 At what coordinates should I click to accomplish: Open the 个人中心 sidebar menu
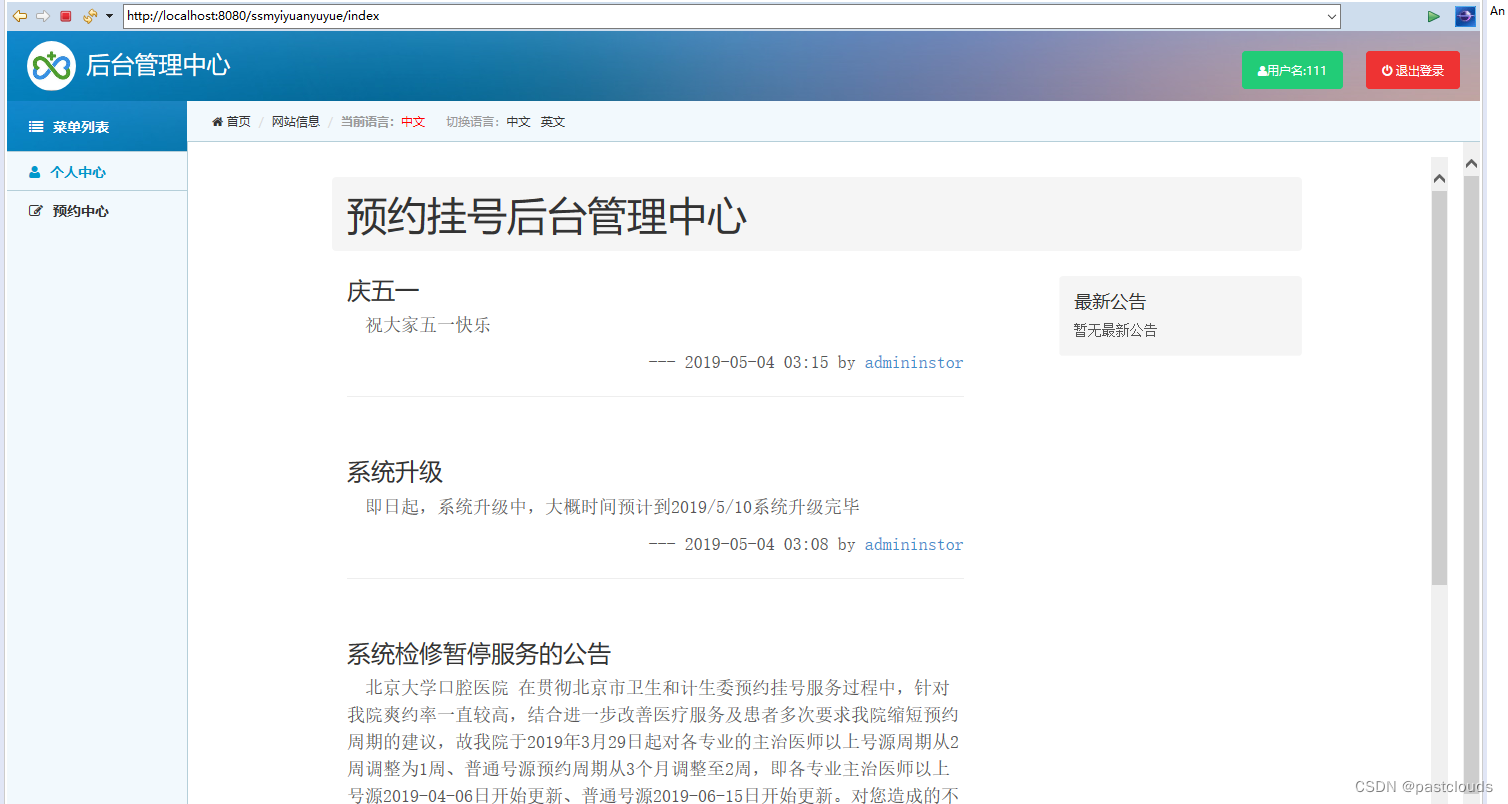coord(97,172)
